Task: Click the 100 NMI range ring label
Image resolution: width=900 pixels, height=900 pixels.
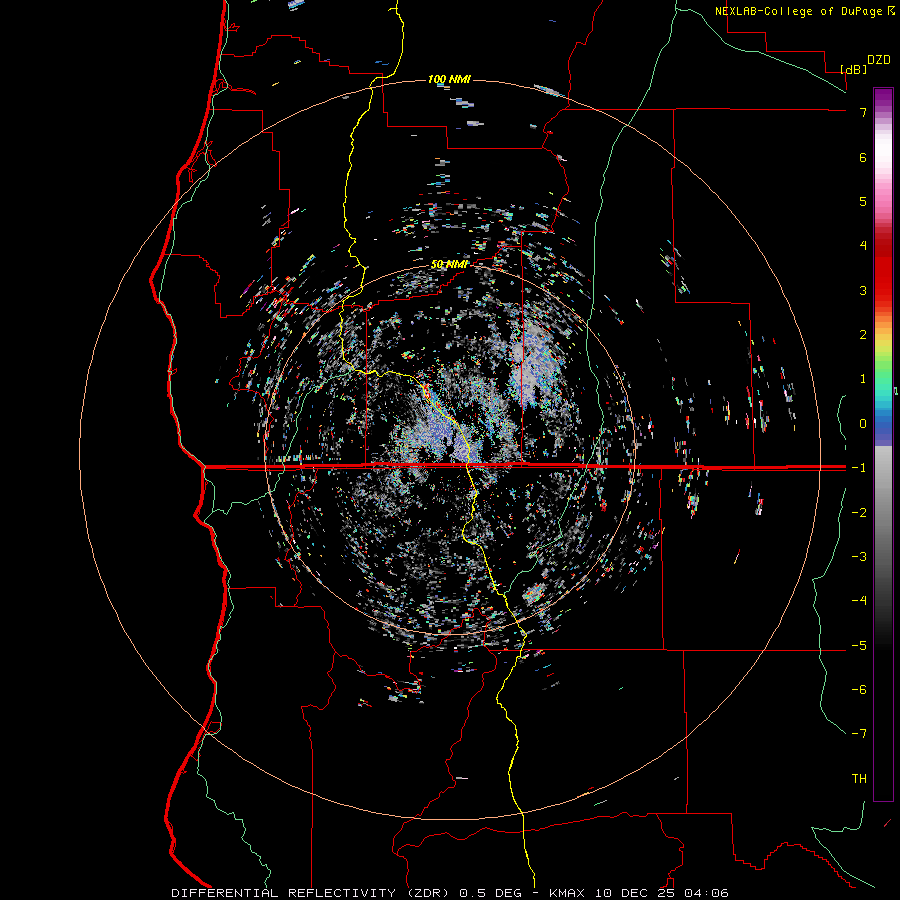Action: [449, 79]
